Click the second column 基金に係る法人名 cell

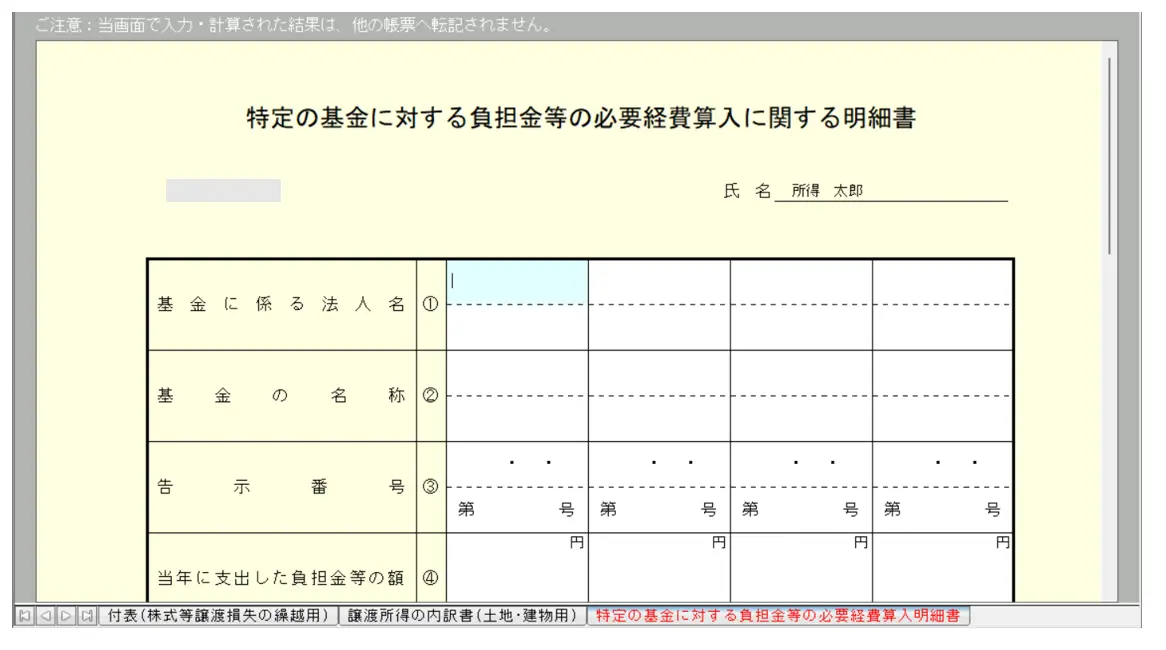click(659, 283)
